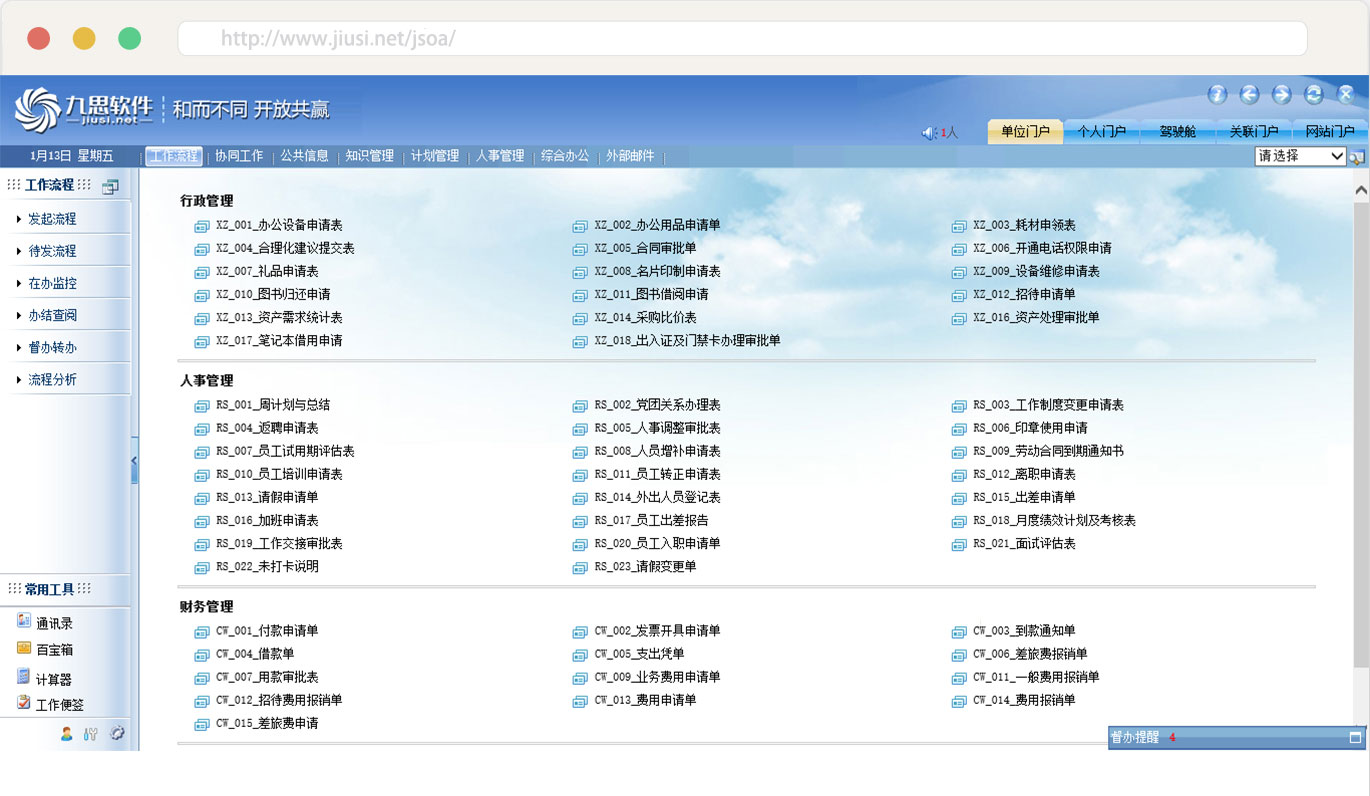Screen dimensions: 1370x796
Task: Maximize the 督办提醒 reminder panel
Action: tap(1355, 738)
